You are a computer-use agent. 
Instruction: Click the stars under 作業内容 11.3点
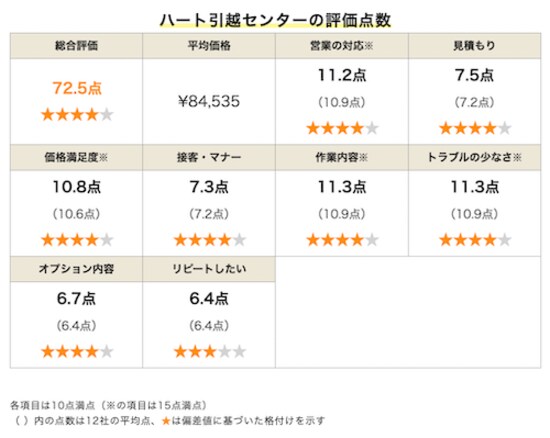point(342,240)
